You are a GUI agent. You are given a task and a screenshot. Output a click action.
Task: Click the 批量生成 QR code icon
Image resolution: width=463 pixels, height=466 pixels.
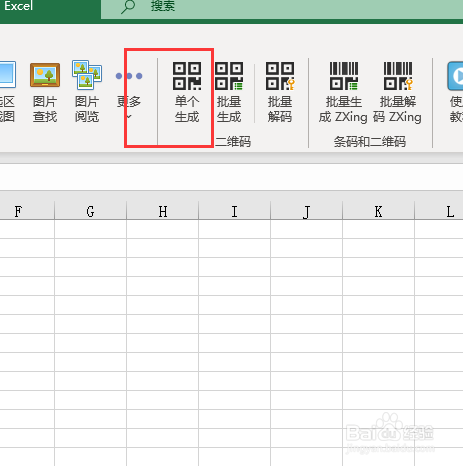(x=229, y=76)
